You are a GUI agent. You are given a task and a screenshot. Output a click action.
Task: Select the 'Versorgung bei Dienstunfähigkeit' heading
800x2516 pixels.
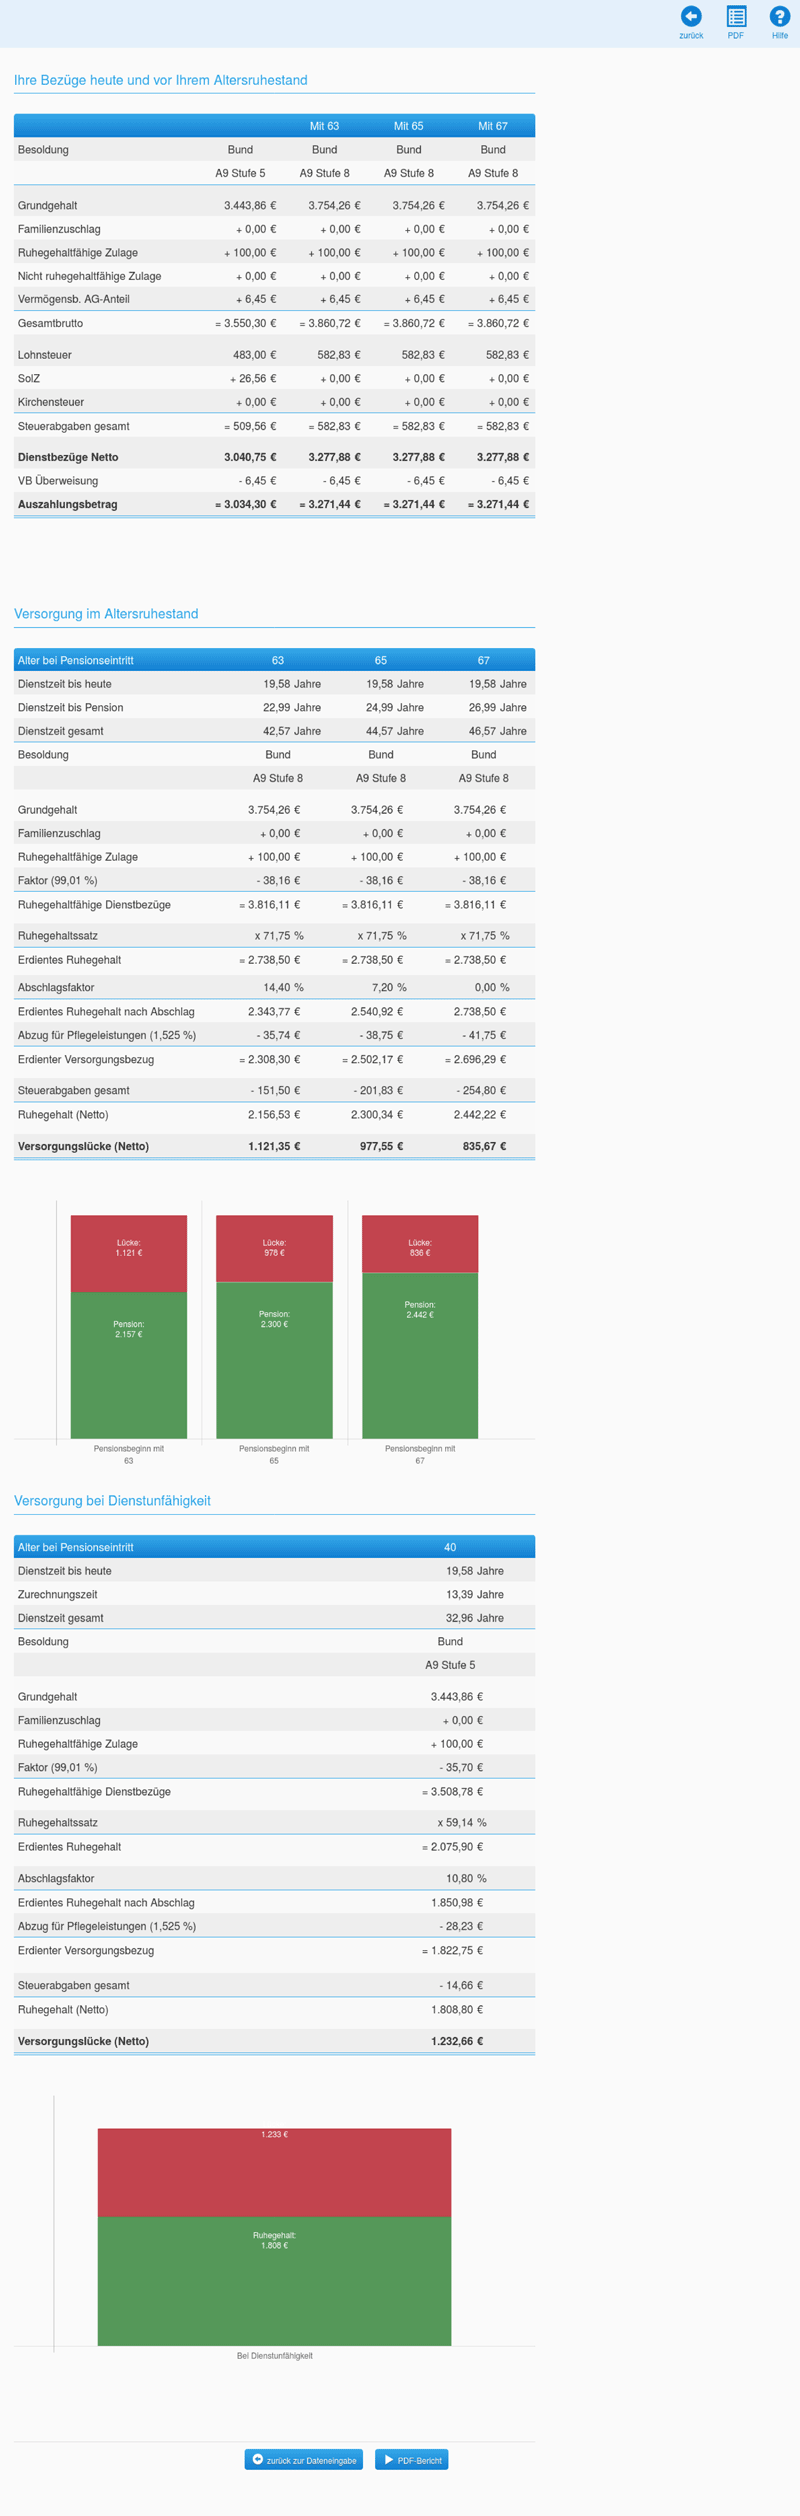click(x=112, y=1501)
